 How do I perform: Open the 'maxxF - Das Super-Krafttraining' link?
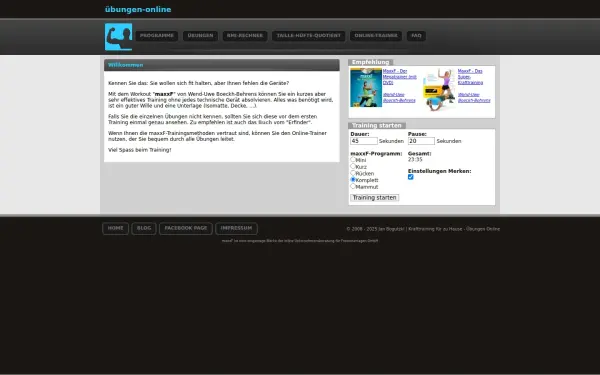(x=470, y=77)
